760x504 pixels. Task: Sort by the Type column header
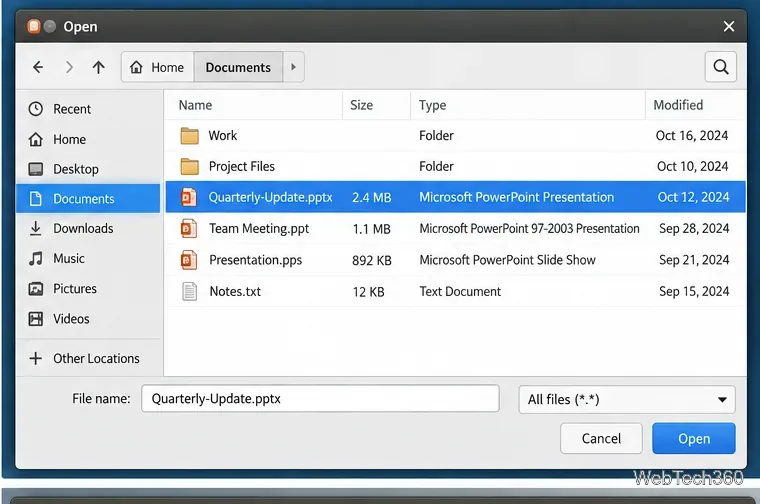pos(432,105)
